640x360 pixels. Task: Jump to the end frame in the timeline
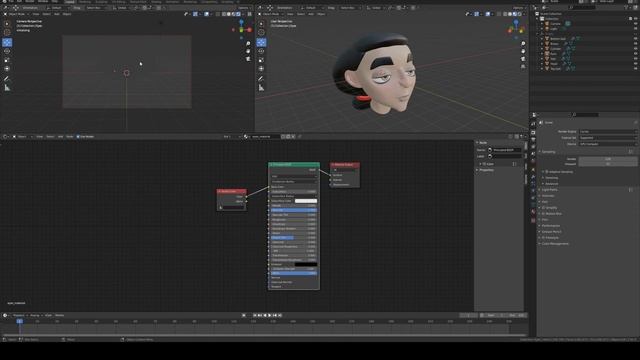click(x=280, y=315)
